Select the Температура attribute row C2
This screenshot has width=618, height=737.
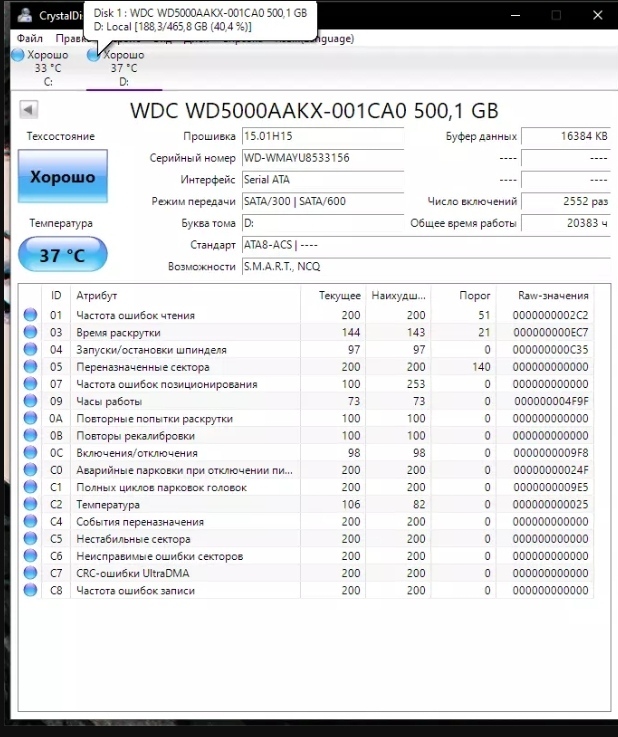[x=306, y=504]
